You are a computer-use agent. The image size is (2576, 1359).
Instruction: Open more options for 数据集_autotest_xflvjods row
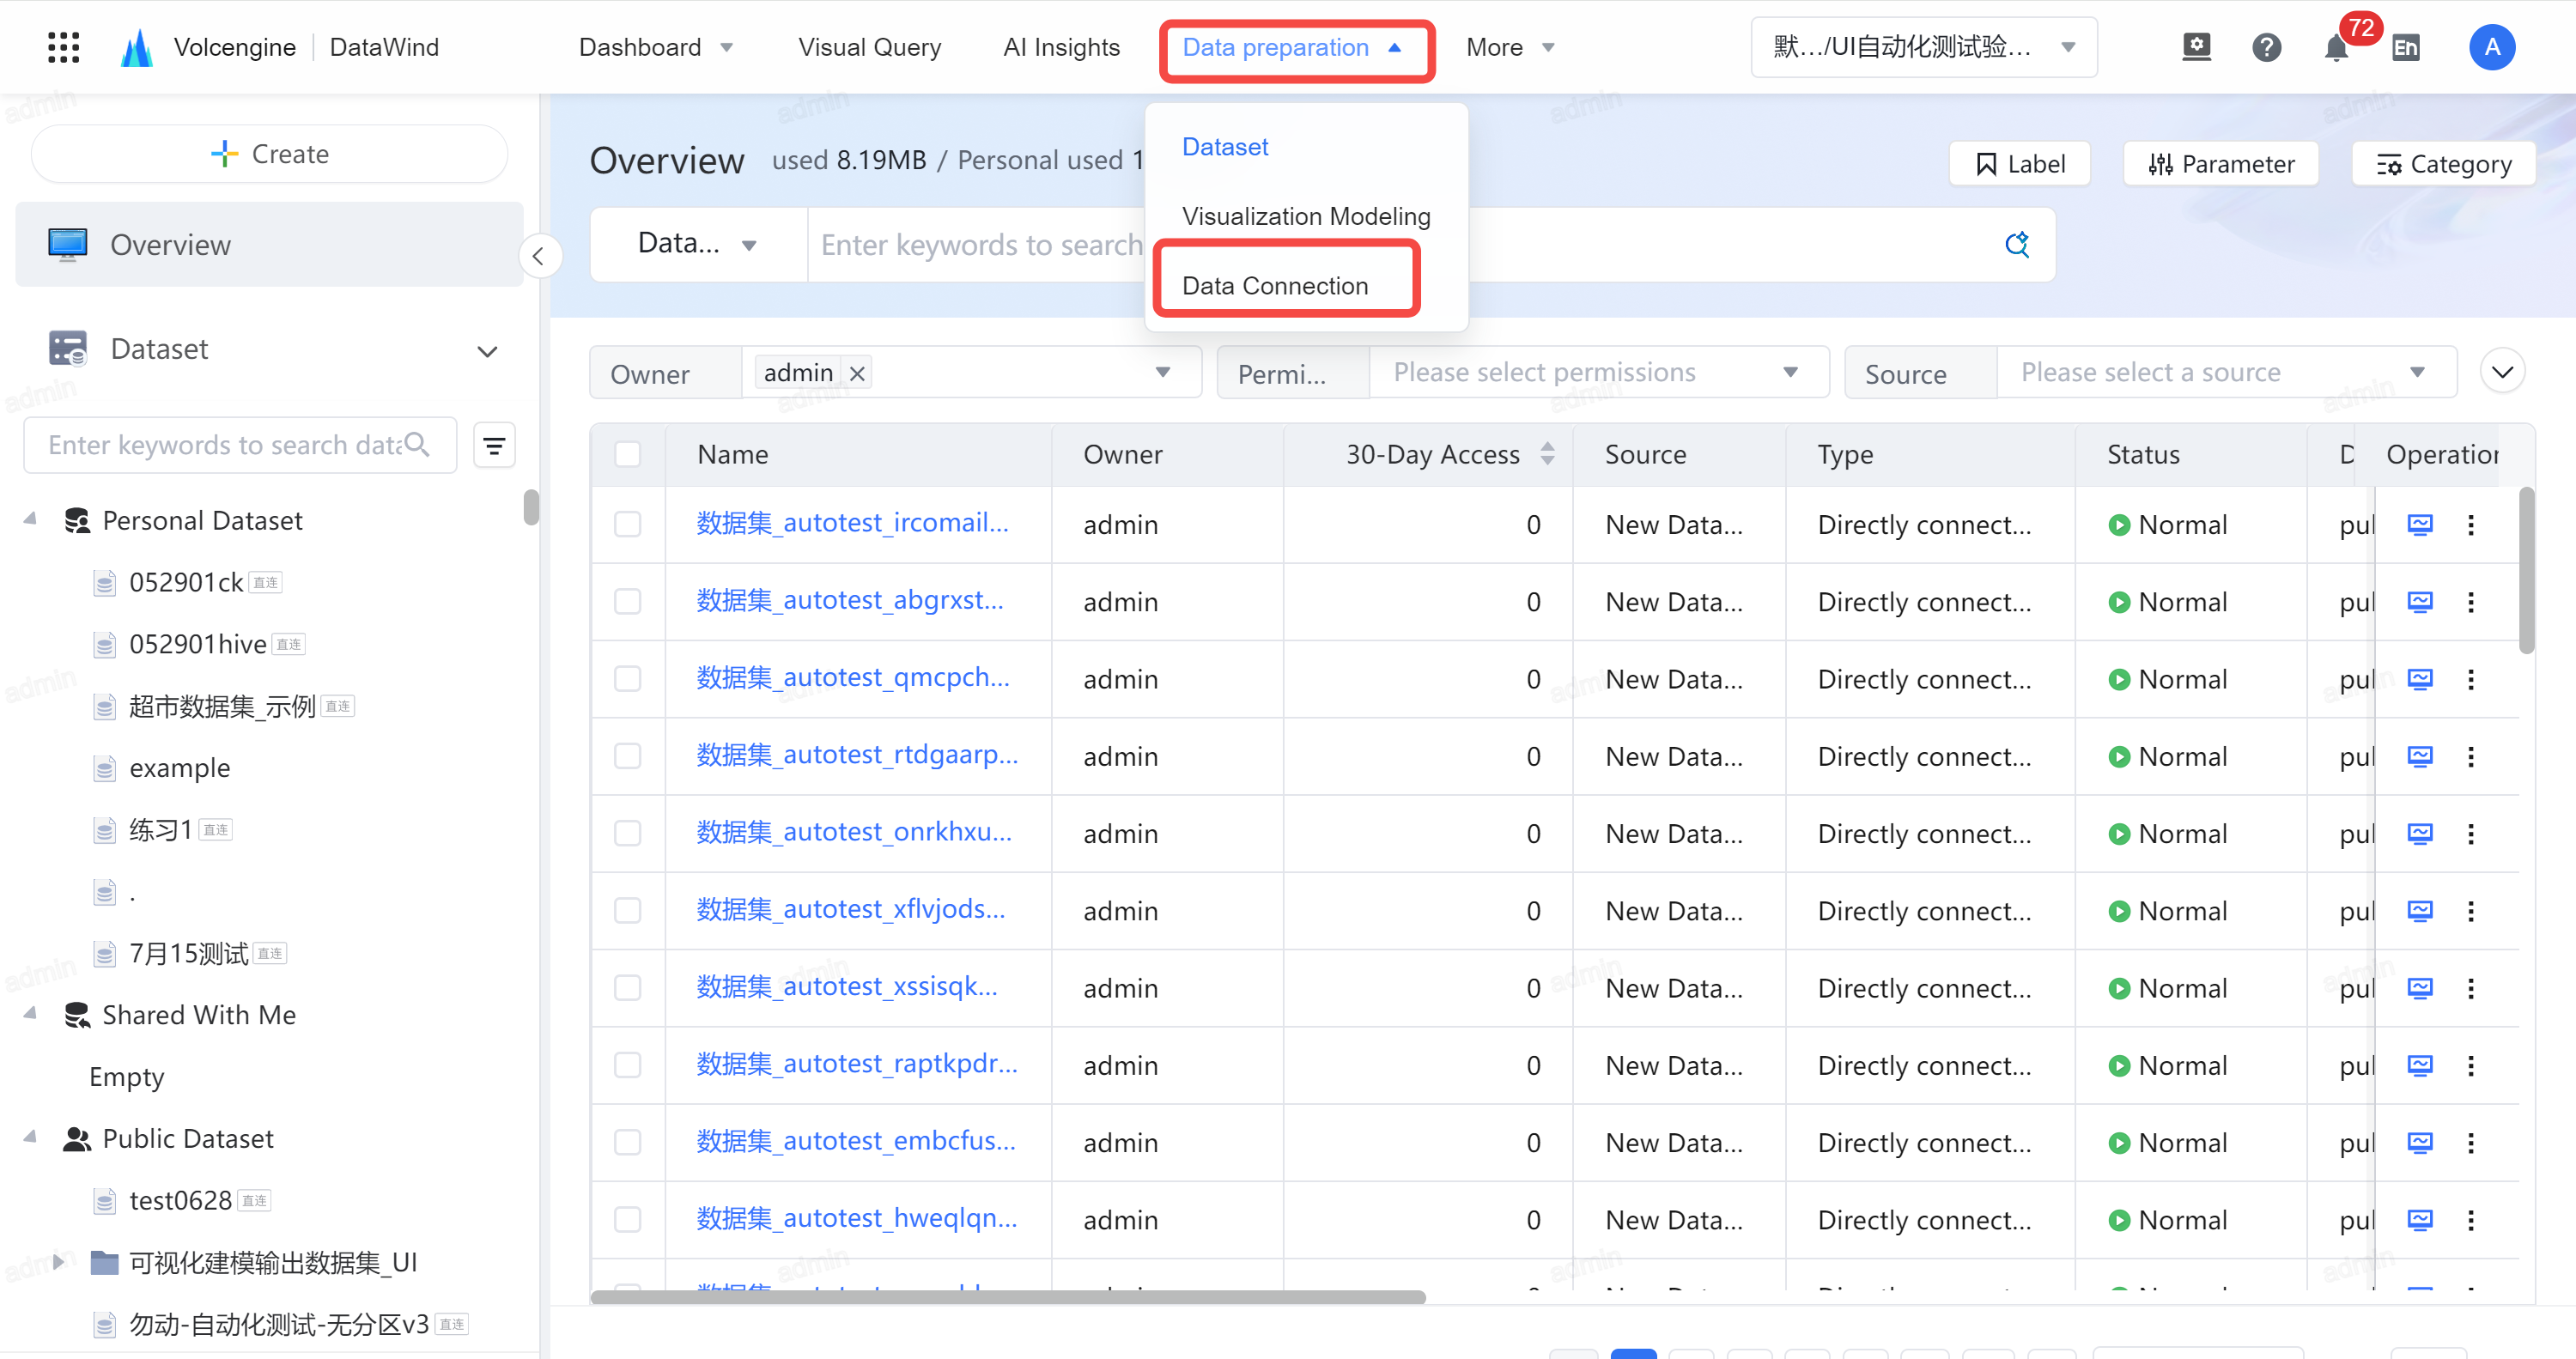click(x=2470, y=910)
